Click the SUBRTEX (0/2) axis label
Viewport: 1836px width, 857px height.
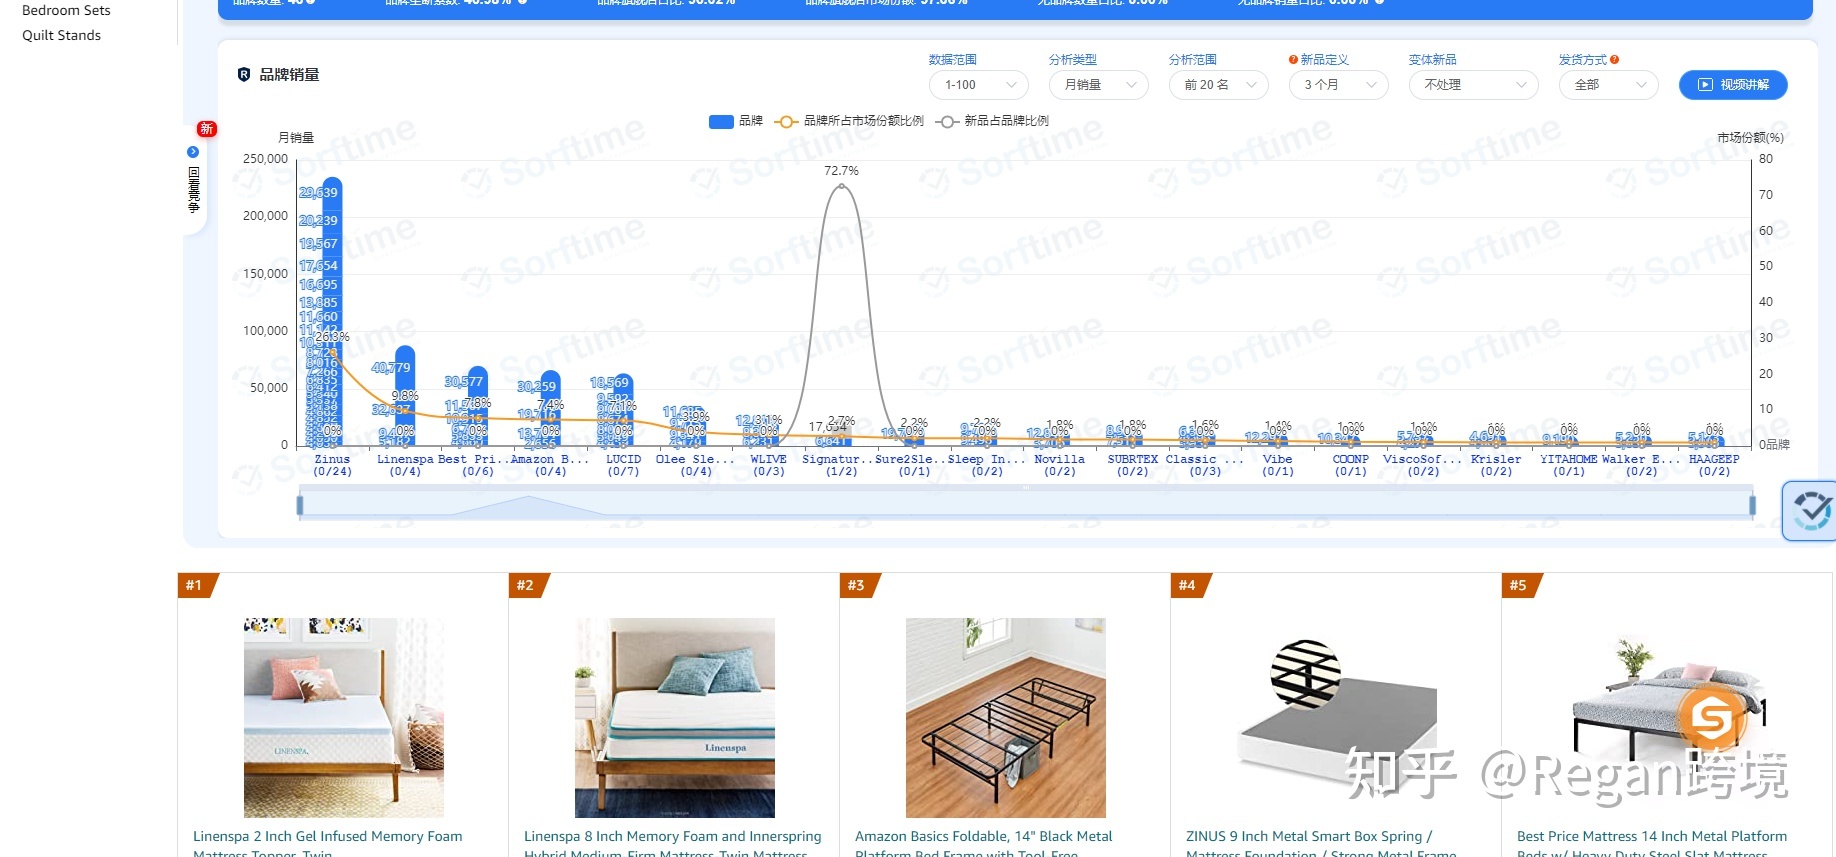point(1132,465)
